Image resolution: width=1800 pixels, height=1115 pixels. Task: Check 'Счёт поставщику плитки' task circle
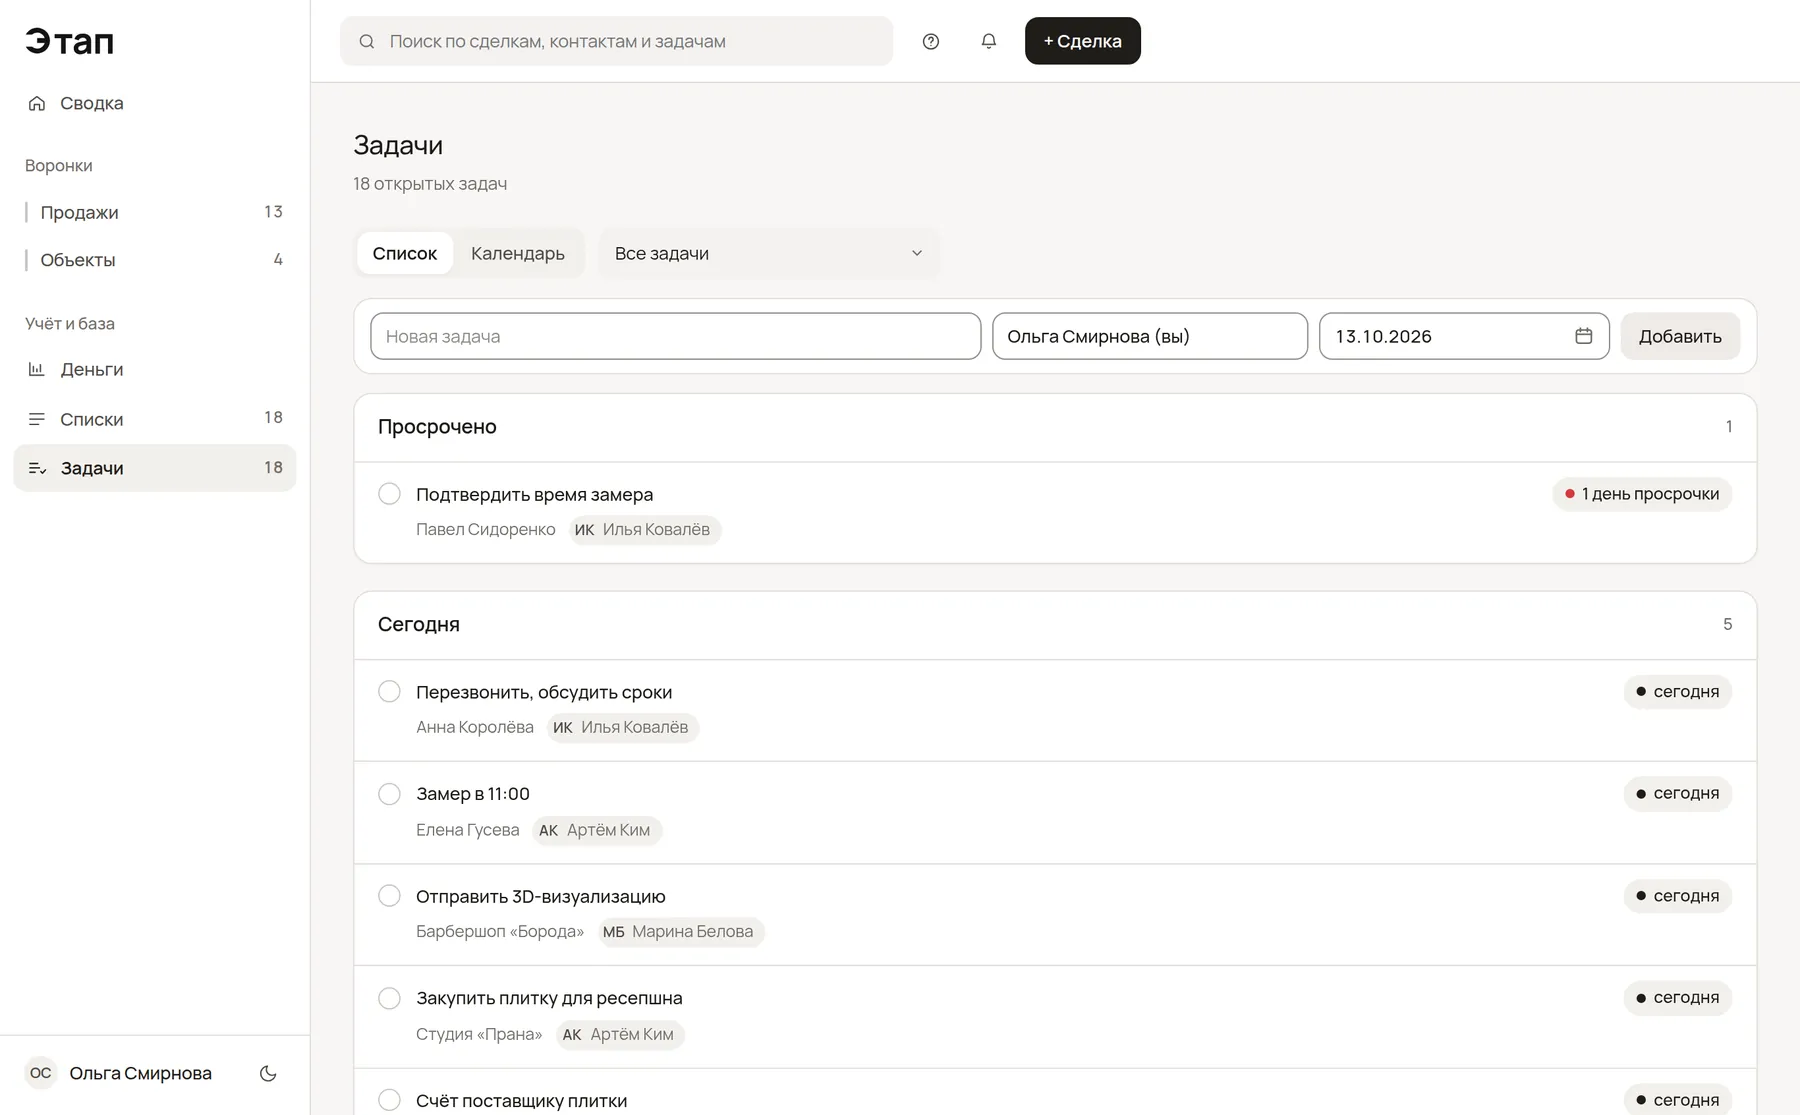click(390, 1100)
